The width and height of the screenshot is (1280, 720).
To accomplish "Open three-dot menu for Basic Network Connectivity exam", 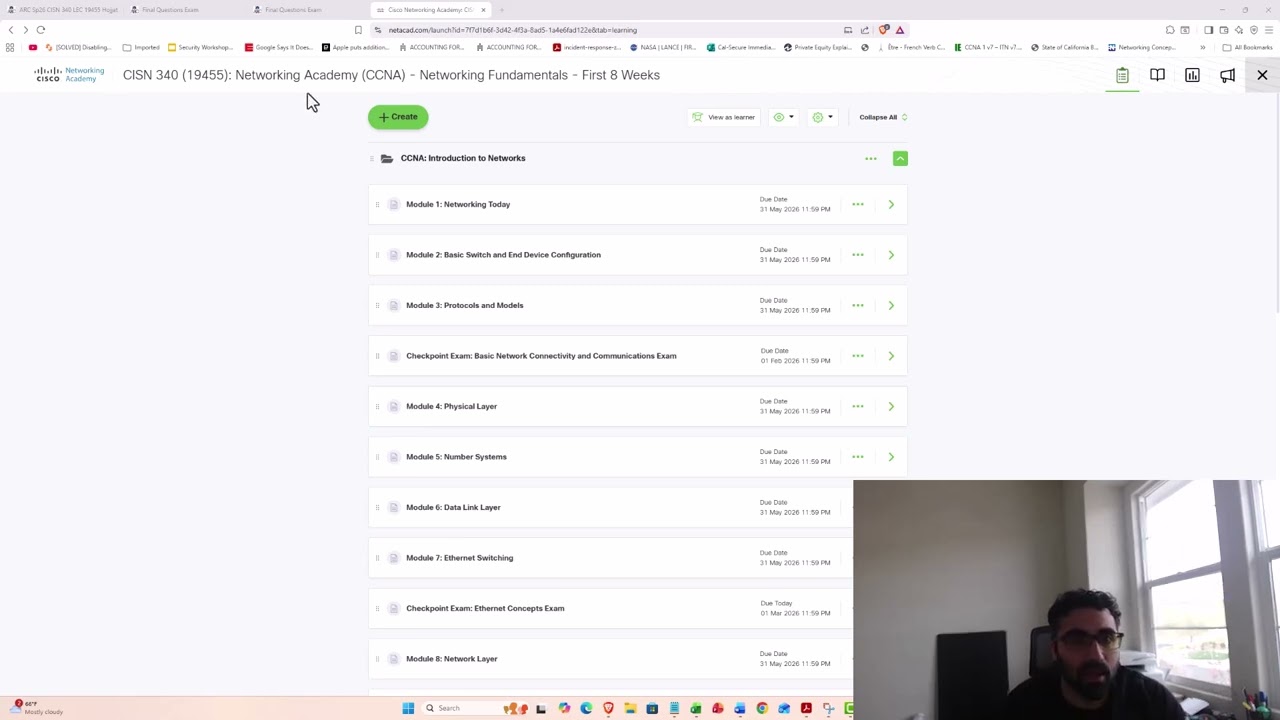I will pos(858,356).
